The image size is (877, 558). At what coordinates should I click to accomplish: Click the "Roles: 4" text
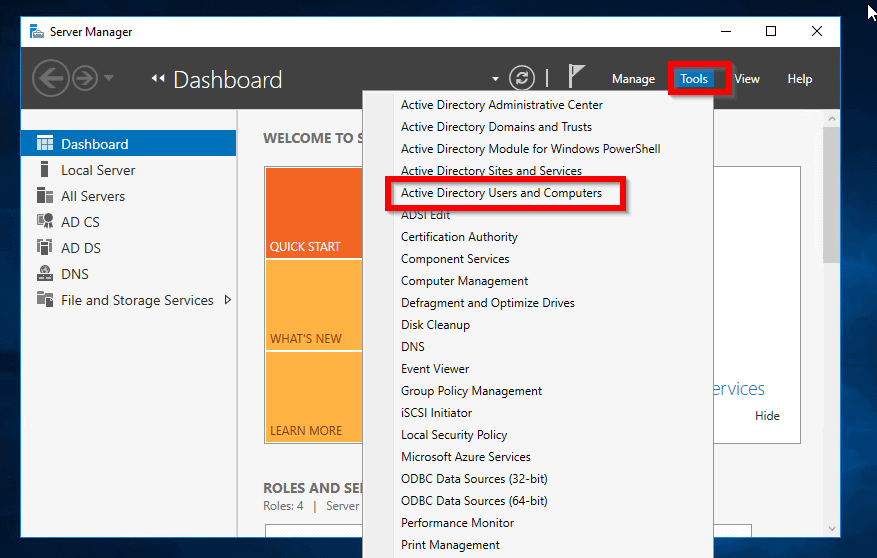[284, 506]
